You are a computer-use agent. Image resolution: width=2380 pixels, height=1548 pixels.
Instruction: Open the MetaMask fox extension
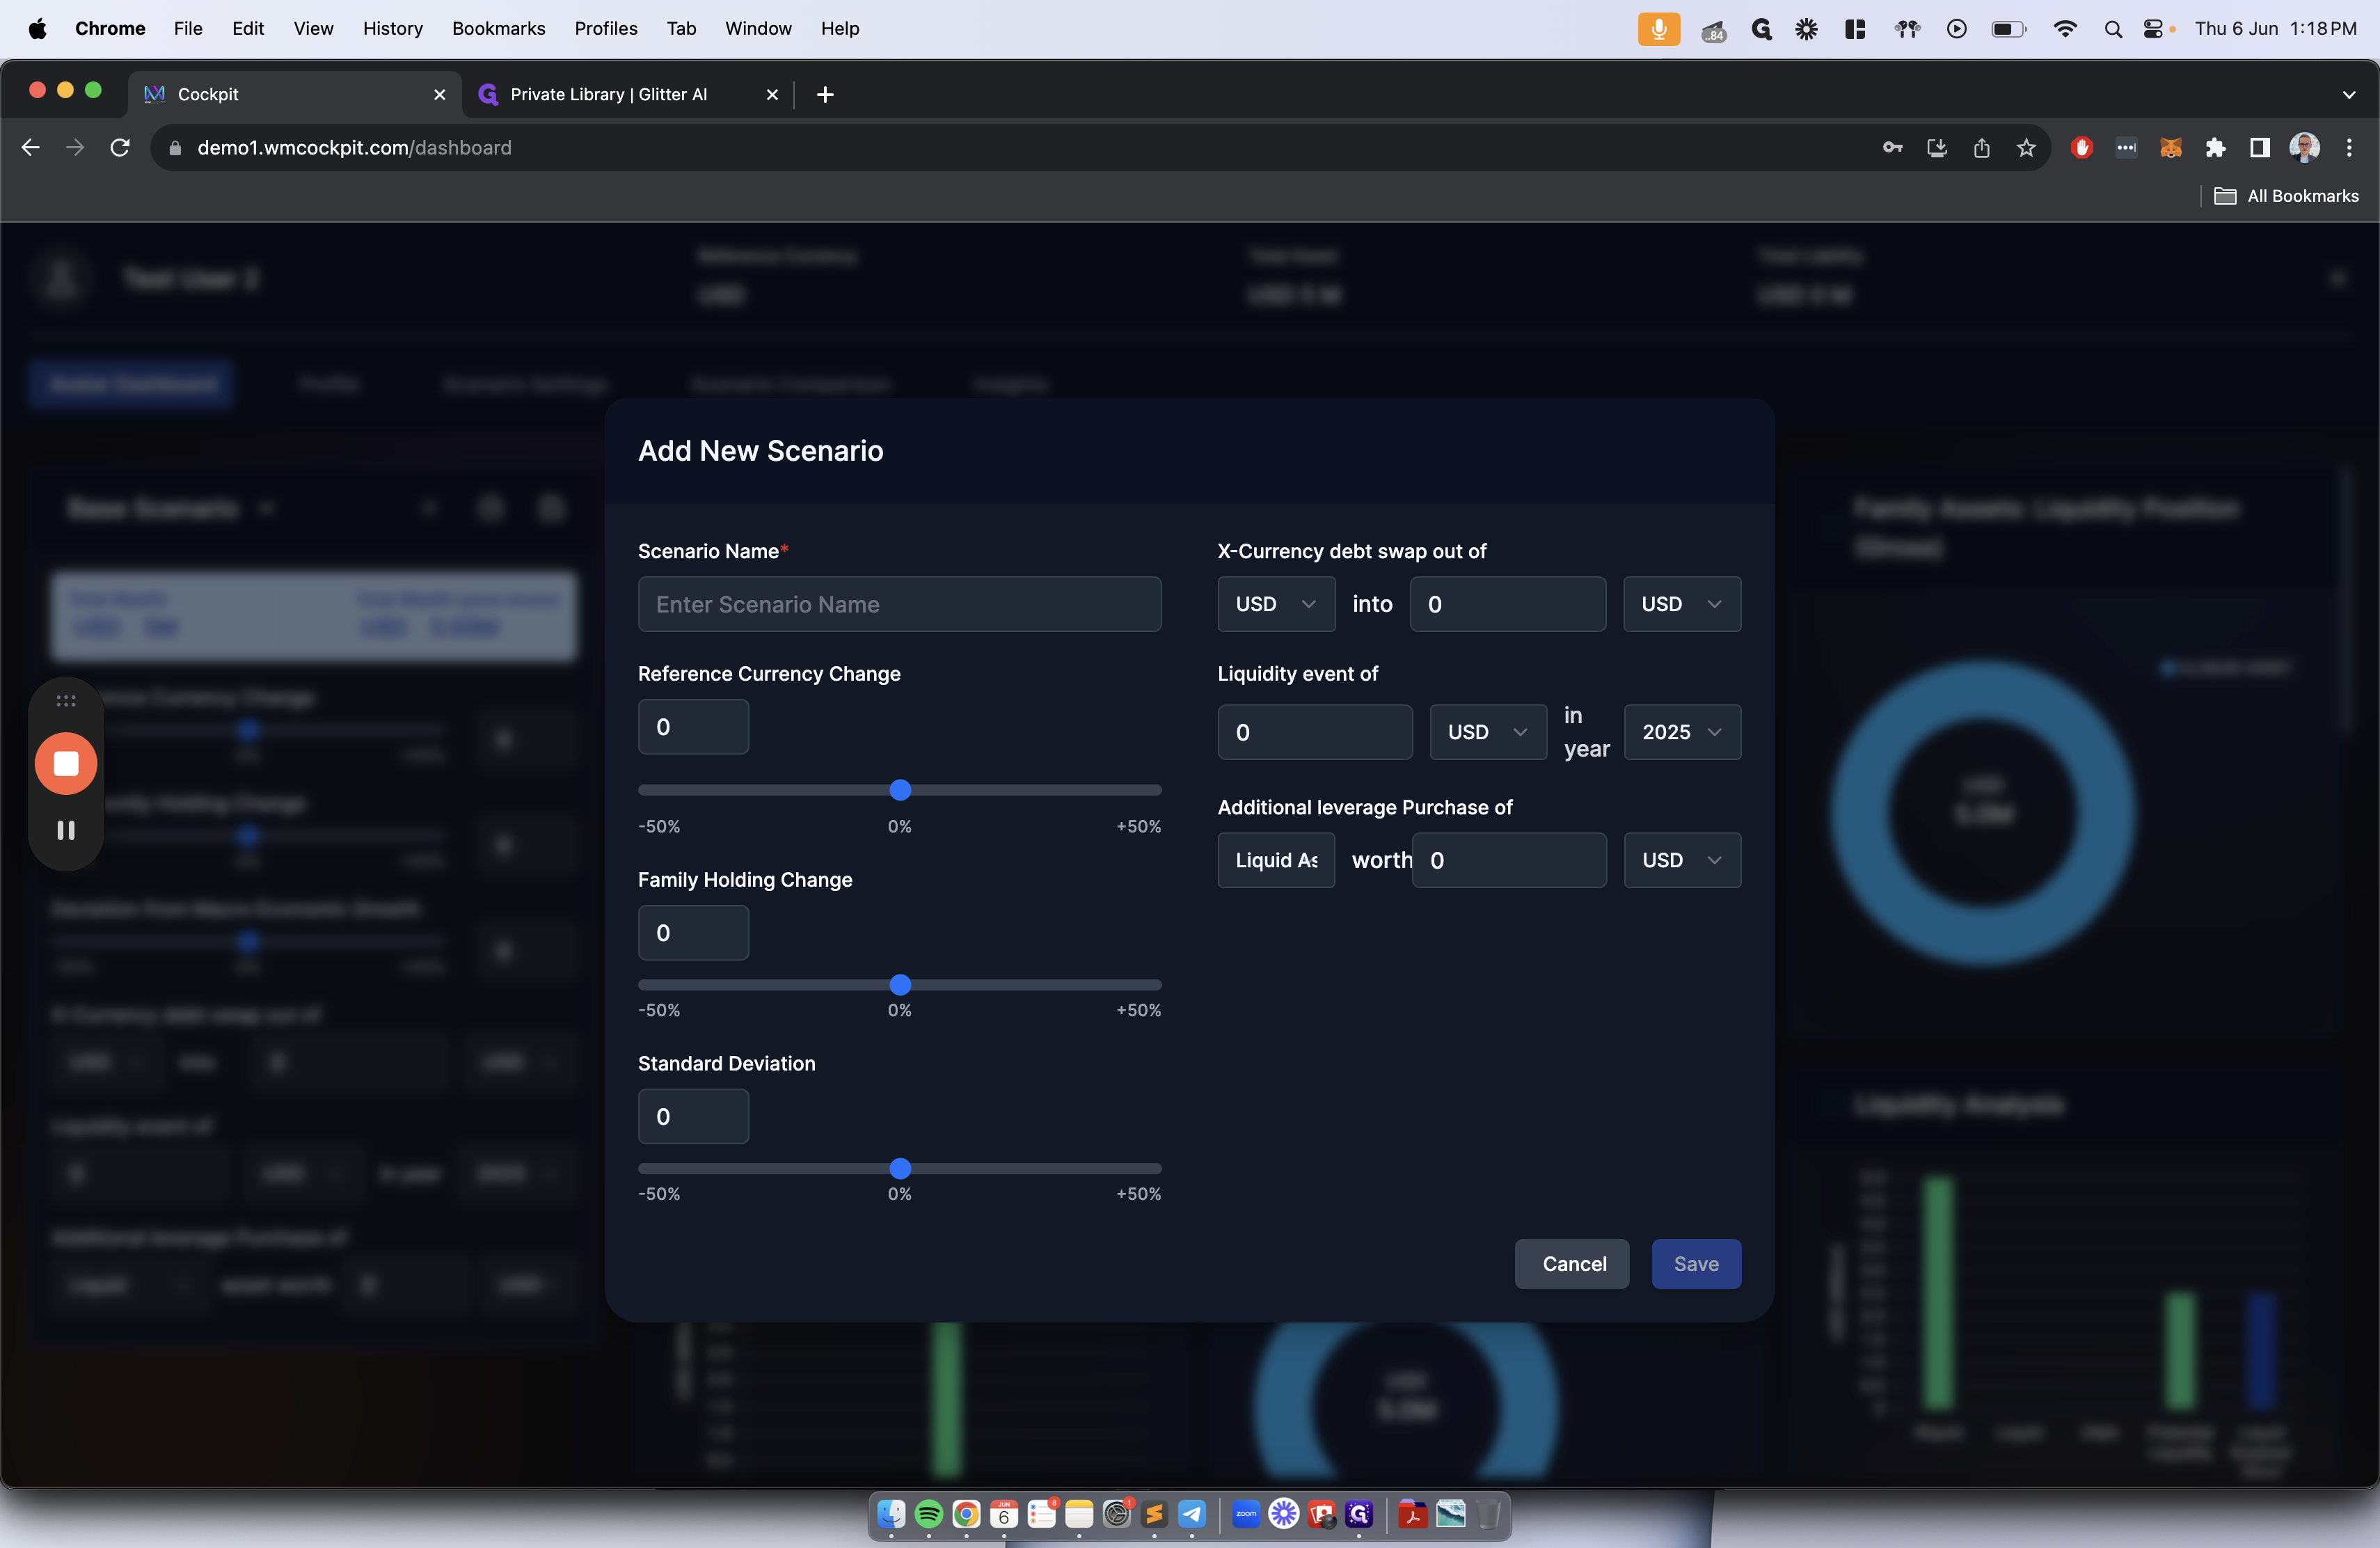[x=2170, y=148]
